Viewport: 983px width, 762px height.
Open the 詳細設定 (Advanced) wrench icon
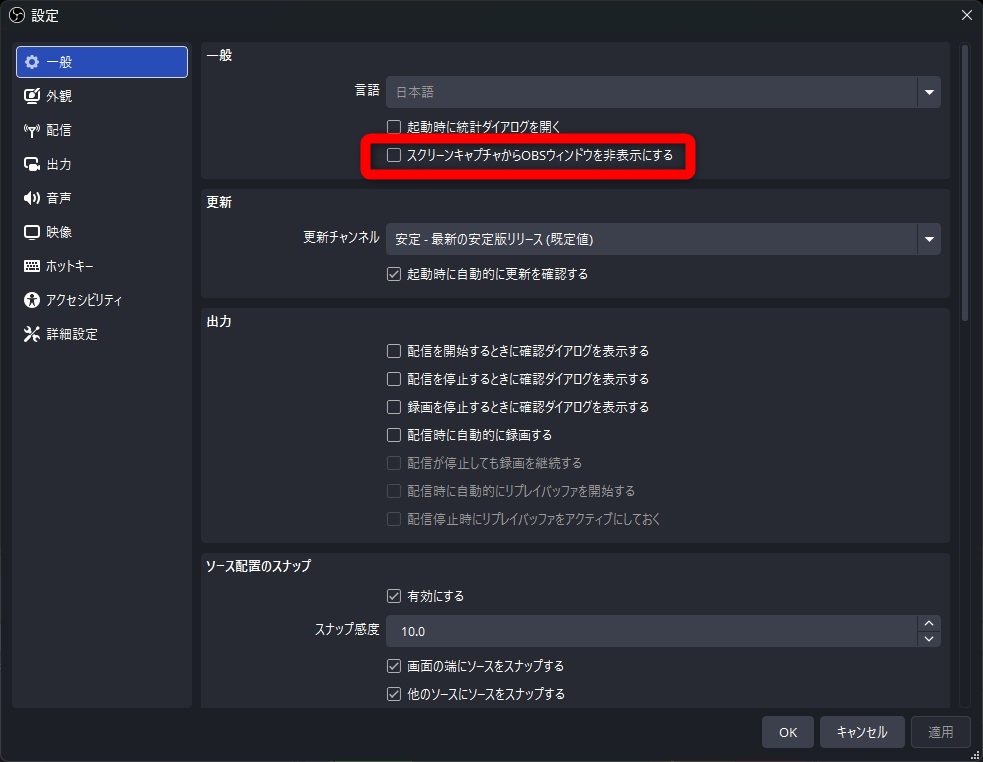point(31,333)
